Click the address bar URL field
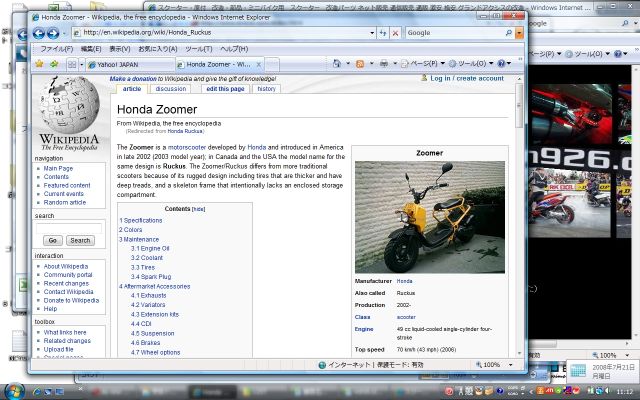 tap(220, 33)
